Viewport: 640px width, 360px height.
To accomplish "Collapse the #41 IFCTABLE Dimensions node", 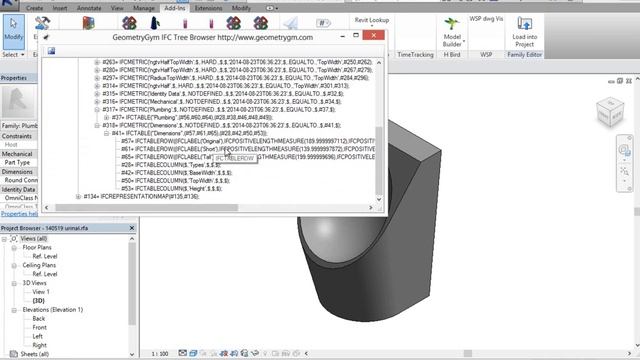I will pyautogui.click(x=107, y=133).
